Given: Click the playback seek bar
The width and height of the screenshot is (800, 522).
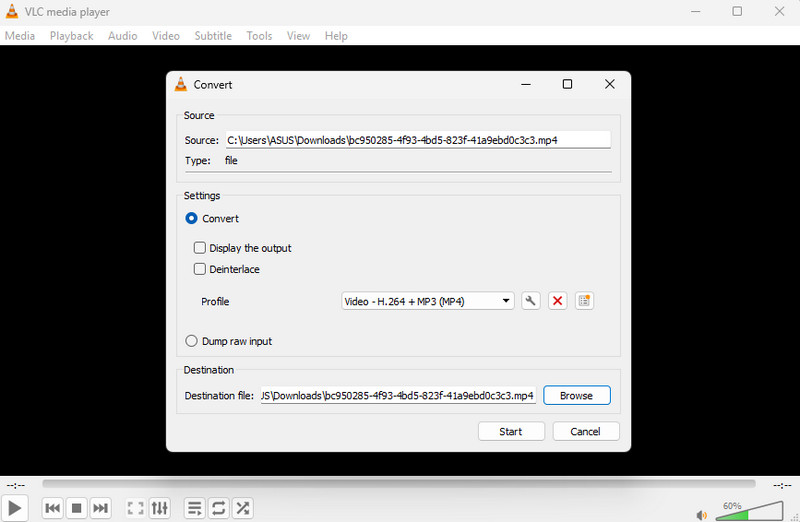Looking at the screenshot, I should (x=398, y=483).
